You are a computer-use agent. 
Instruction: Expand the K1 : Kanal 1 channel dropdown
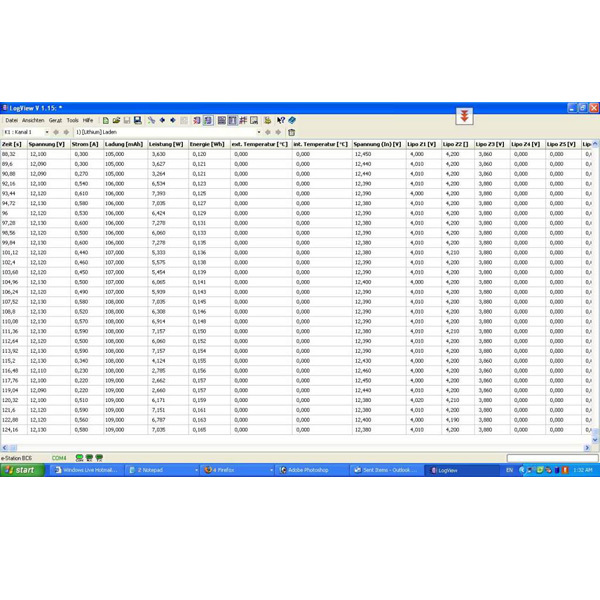coord(47,132)
